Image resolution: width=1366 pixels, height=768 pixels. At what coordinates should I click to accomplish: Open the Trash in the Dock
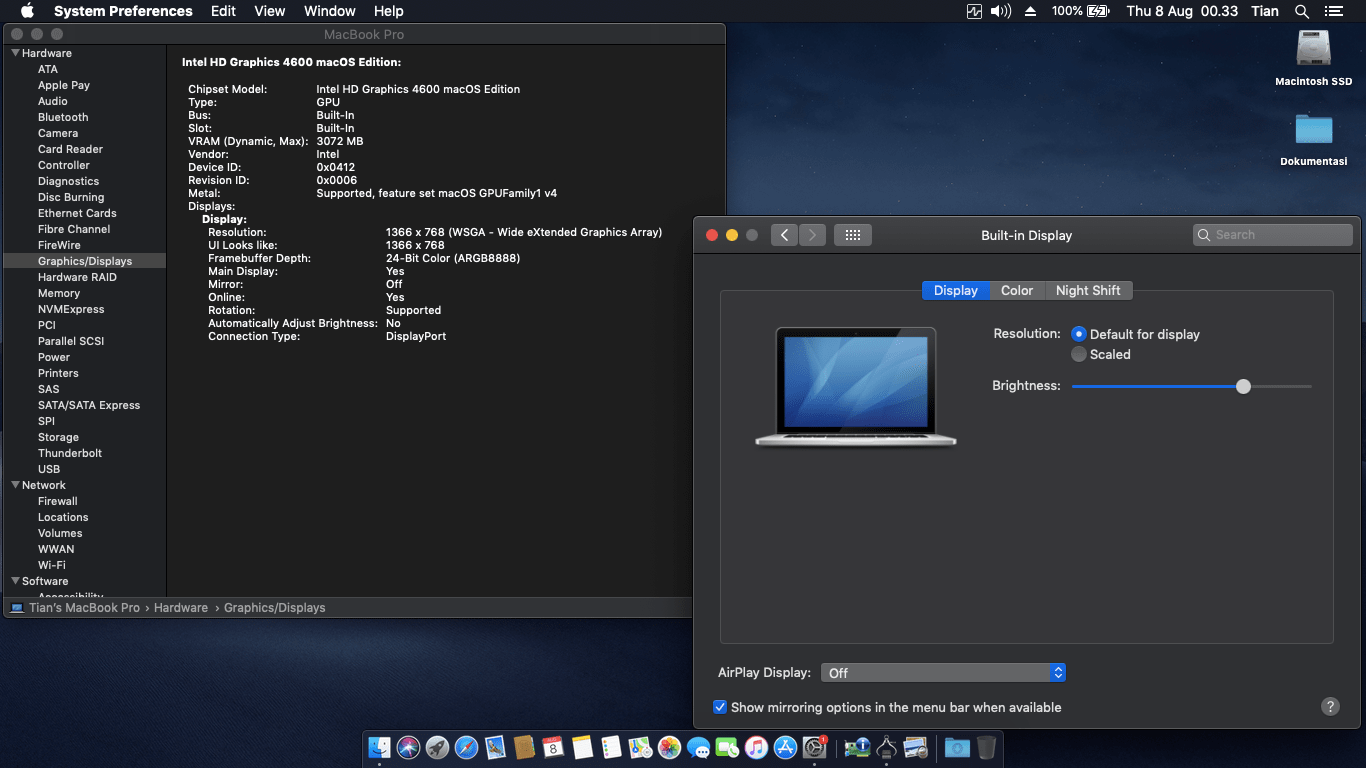tap(986, 747)
